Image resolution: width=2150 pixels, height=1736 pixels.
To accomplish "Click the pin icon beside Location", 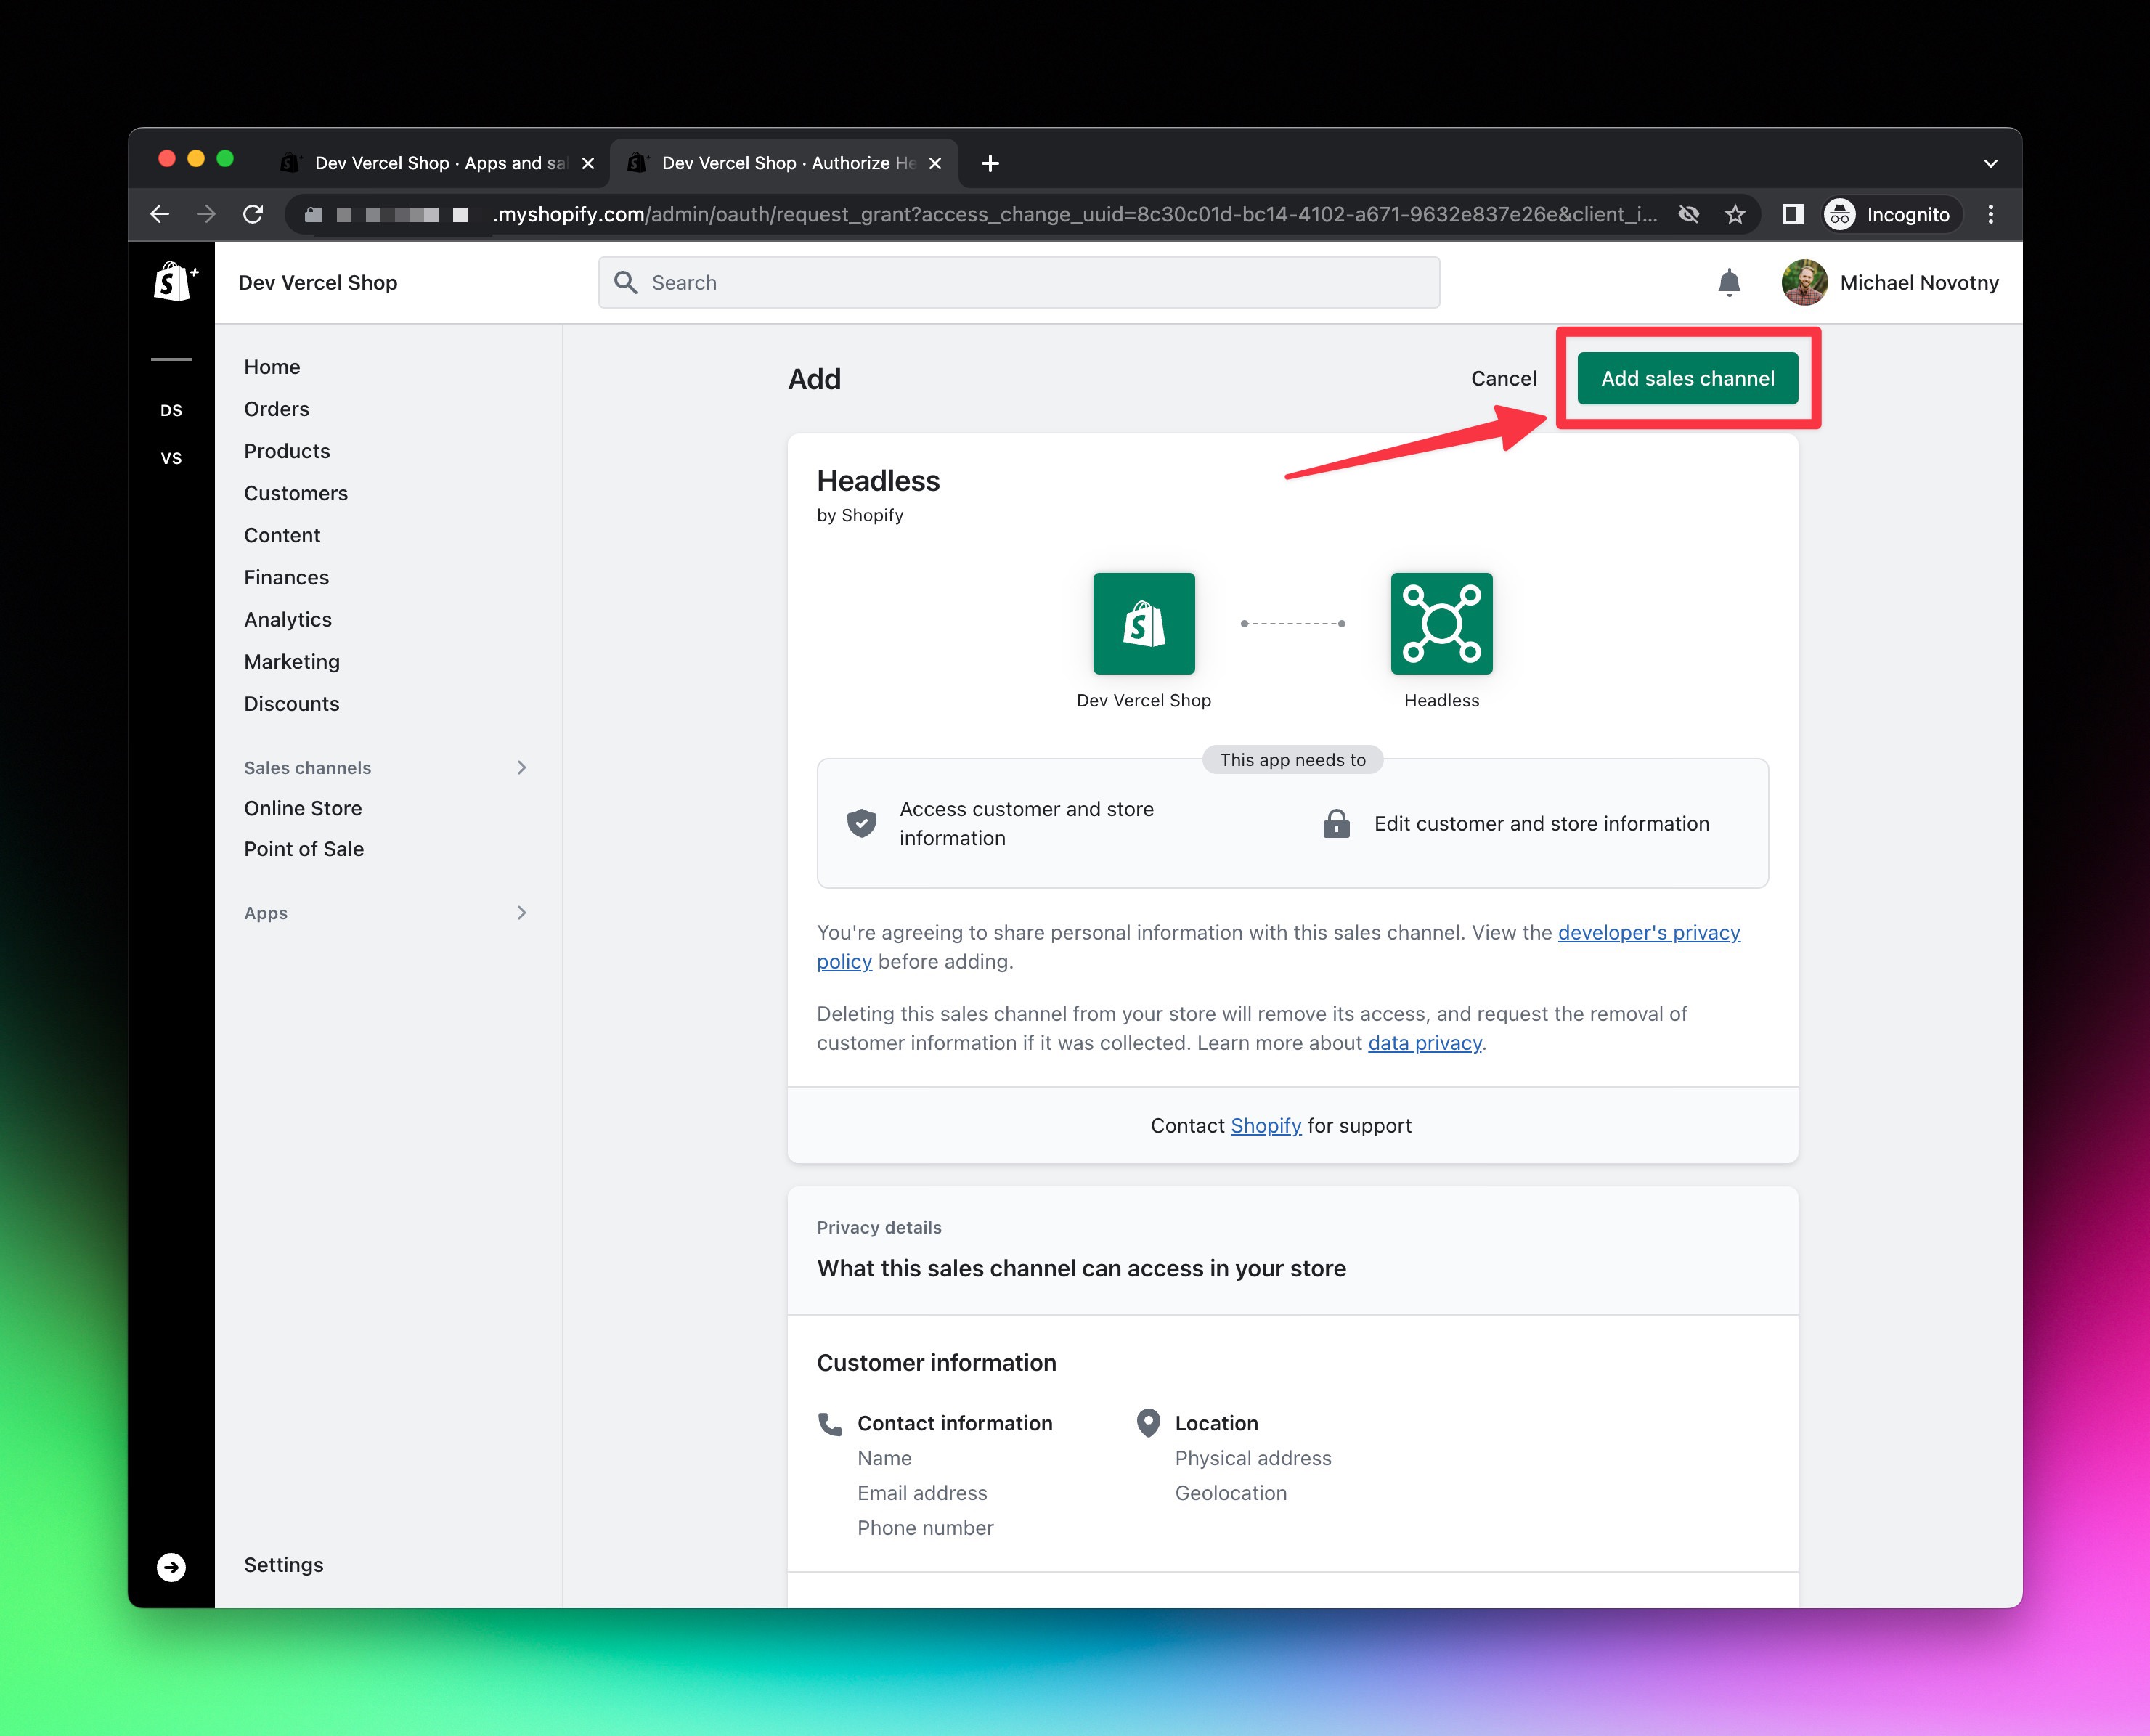I will point(1148,1422).
